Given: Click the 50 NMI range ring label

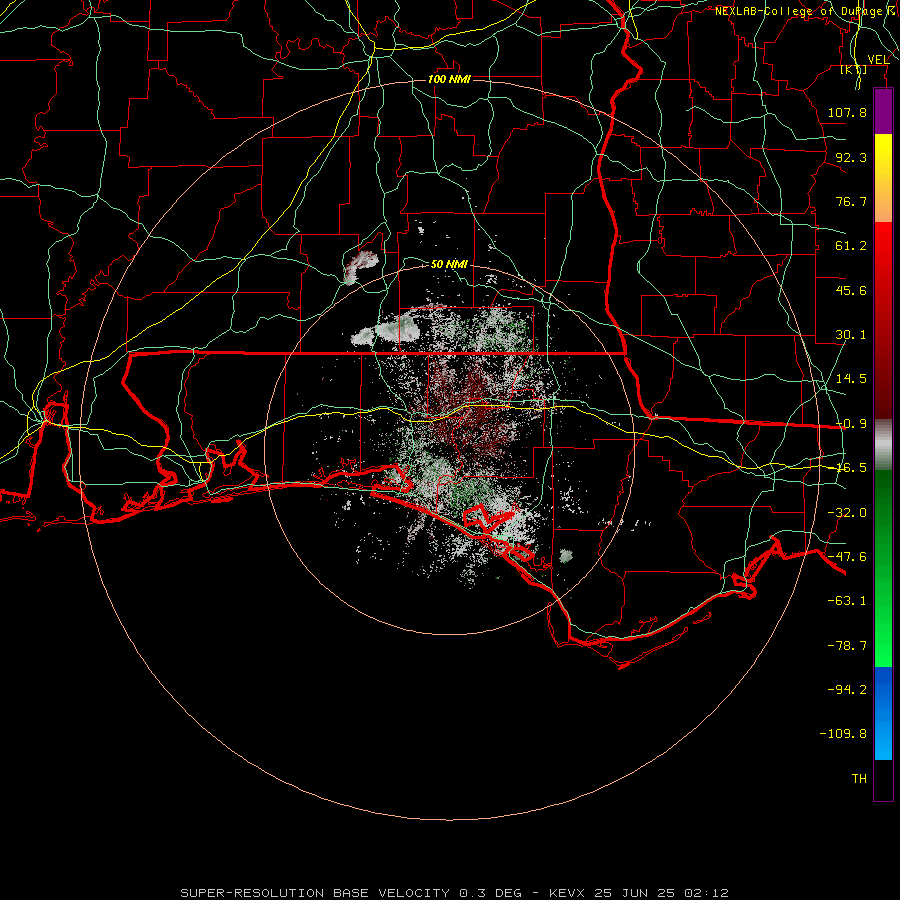Looking at the screenshot, I should point(449,264).
